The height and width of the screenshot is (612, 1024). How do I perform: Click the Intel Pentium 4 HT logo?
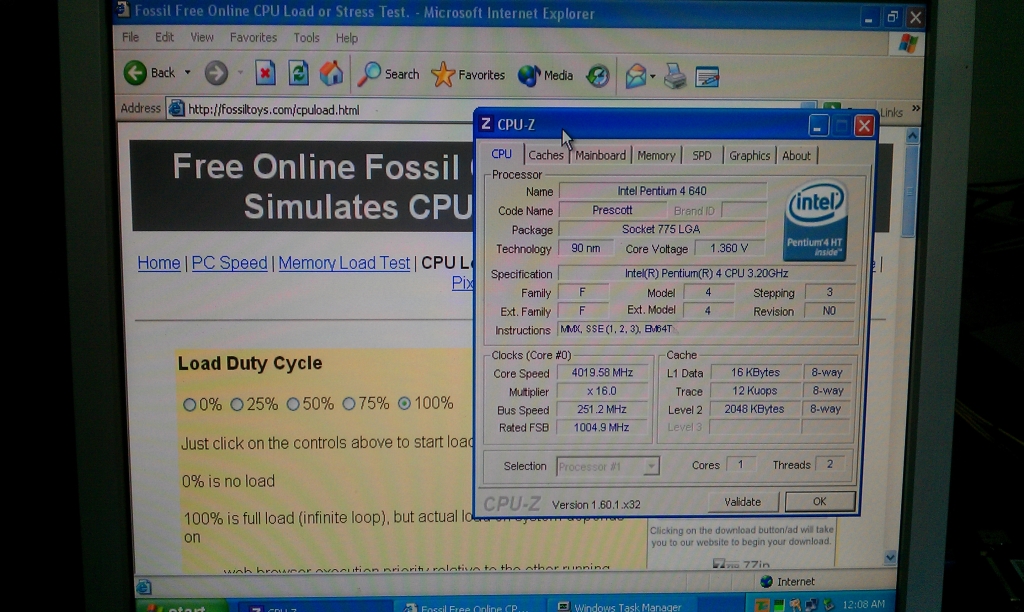point(816,220)
